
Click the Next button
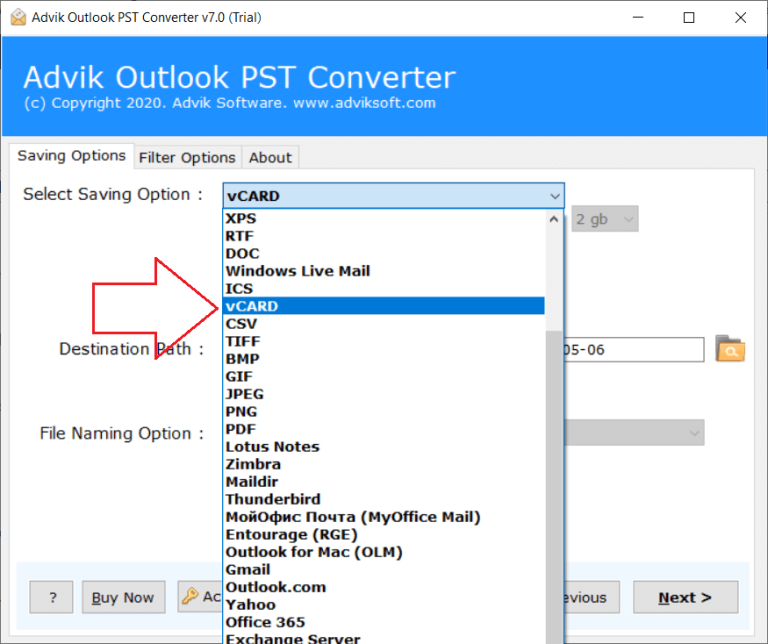(684, 597)
